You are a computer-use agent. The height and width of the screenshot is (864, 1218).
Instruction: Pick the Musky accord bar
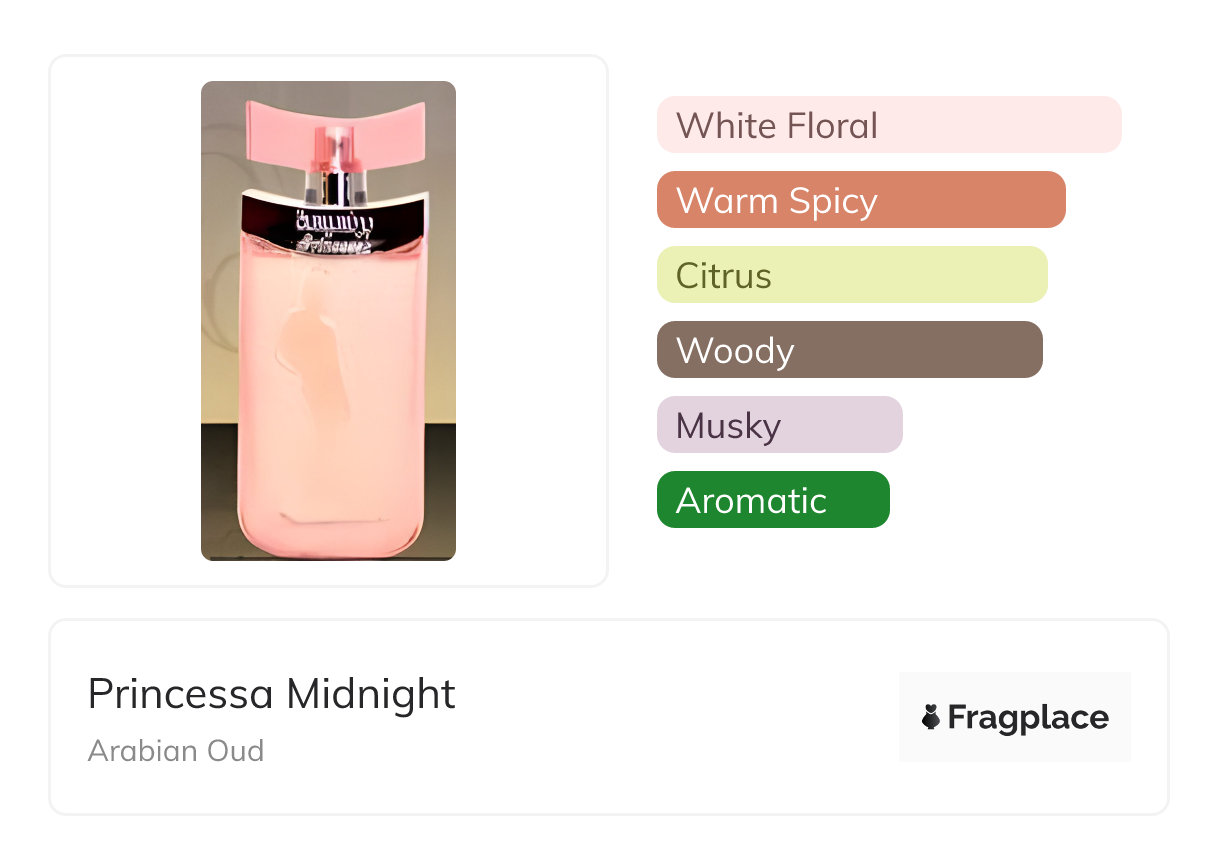[x=779, y=425]
